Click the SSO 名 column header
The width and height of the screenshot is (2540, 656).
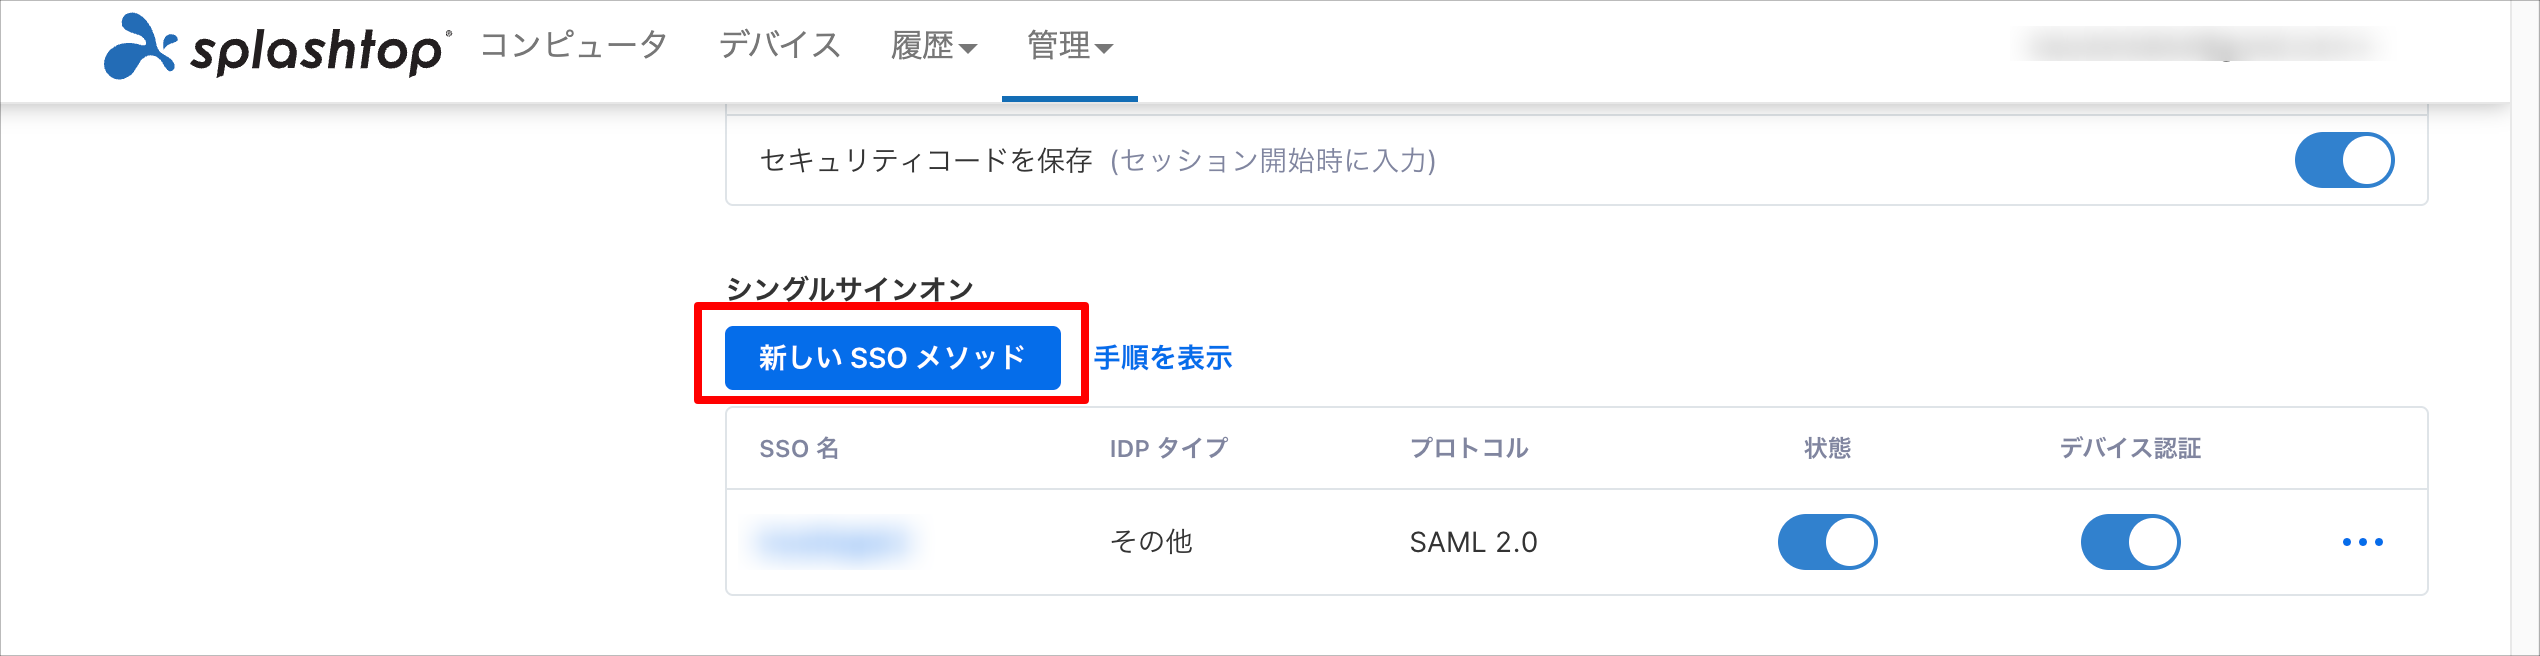pos(799,448)
